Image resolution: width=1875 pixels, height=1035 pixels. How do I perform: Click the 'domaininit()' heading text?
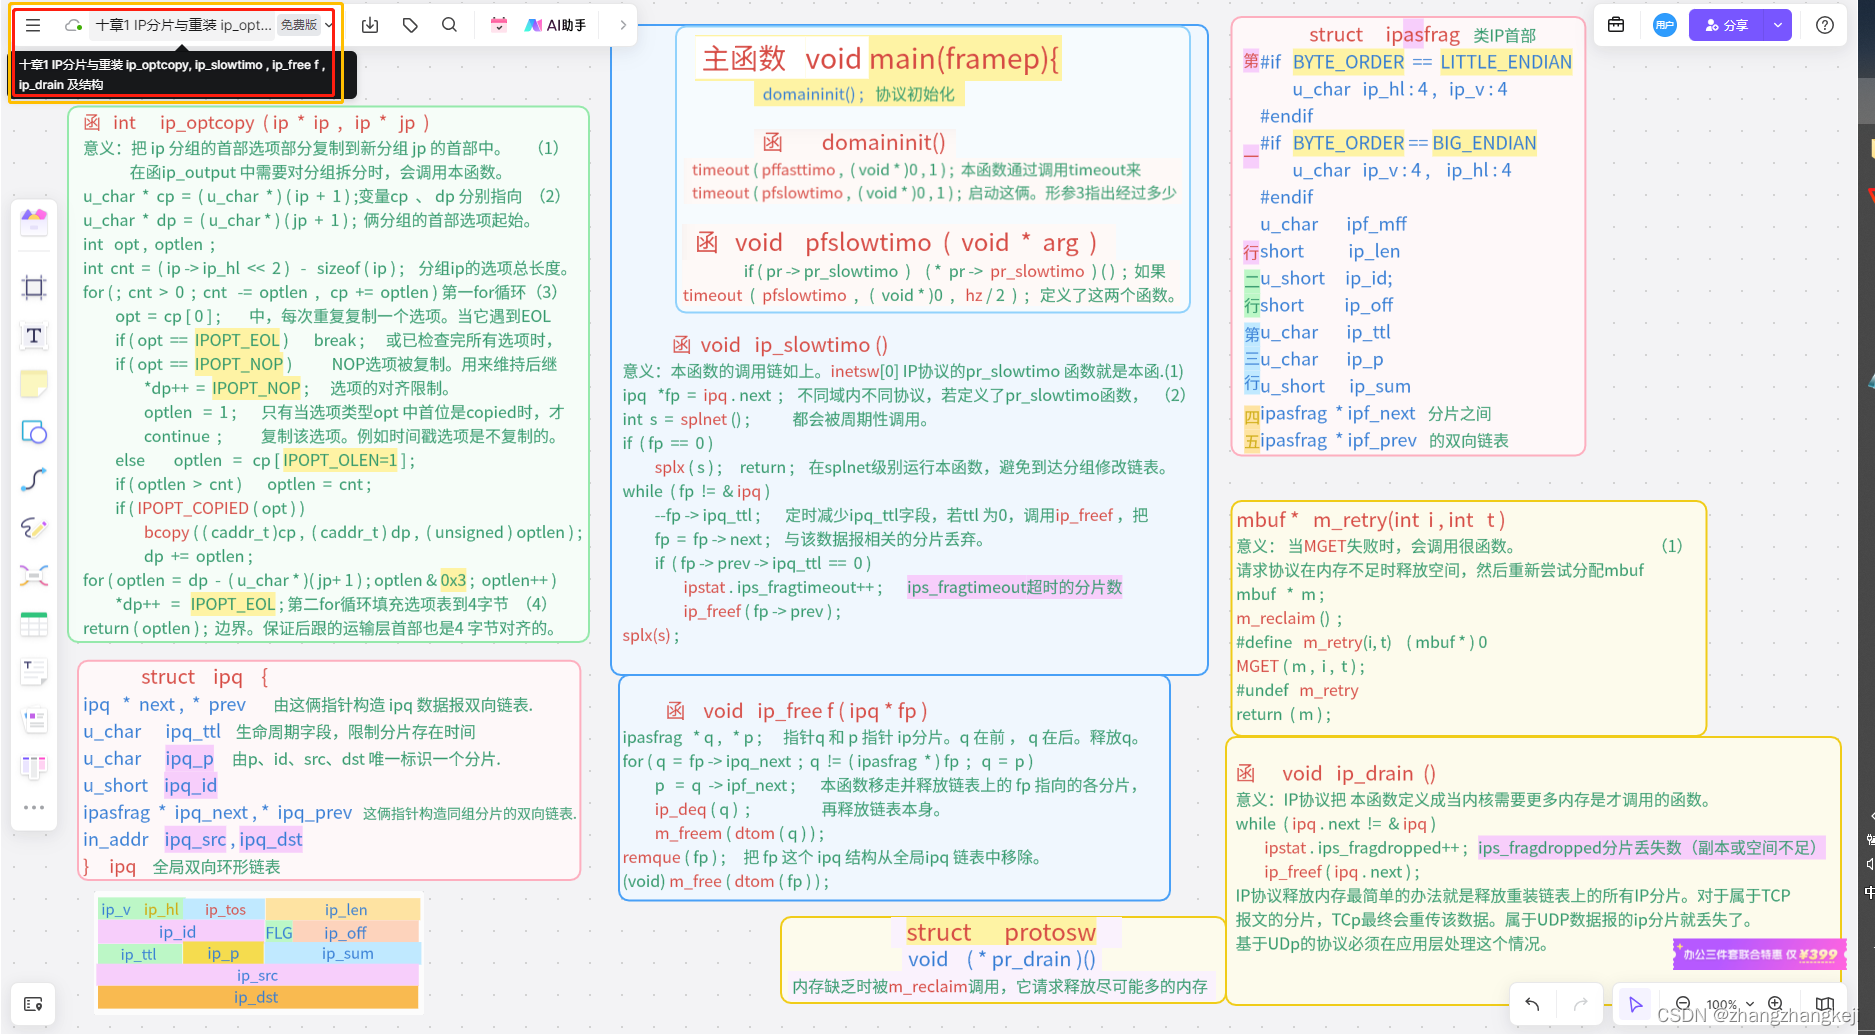883,142
